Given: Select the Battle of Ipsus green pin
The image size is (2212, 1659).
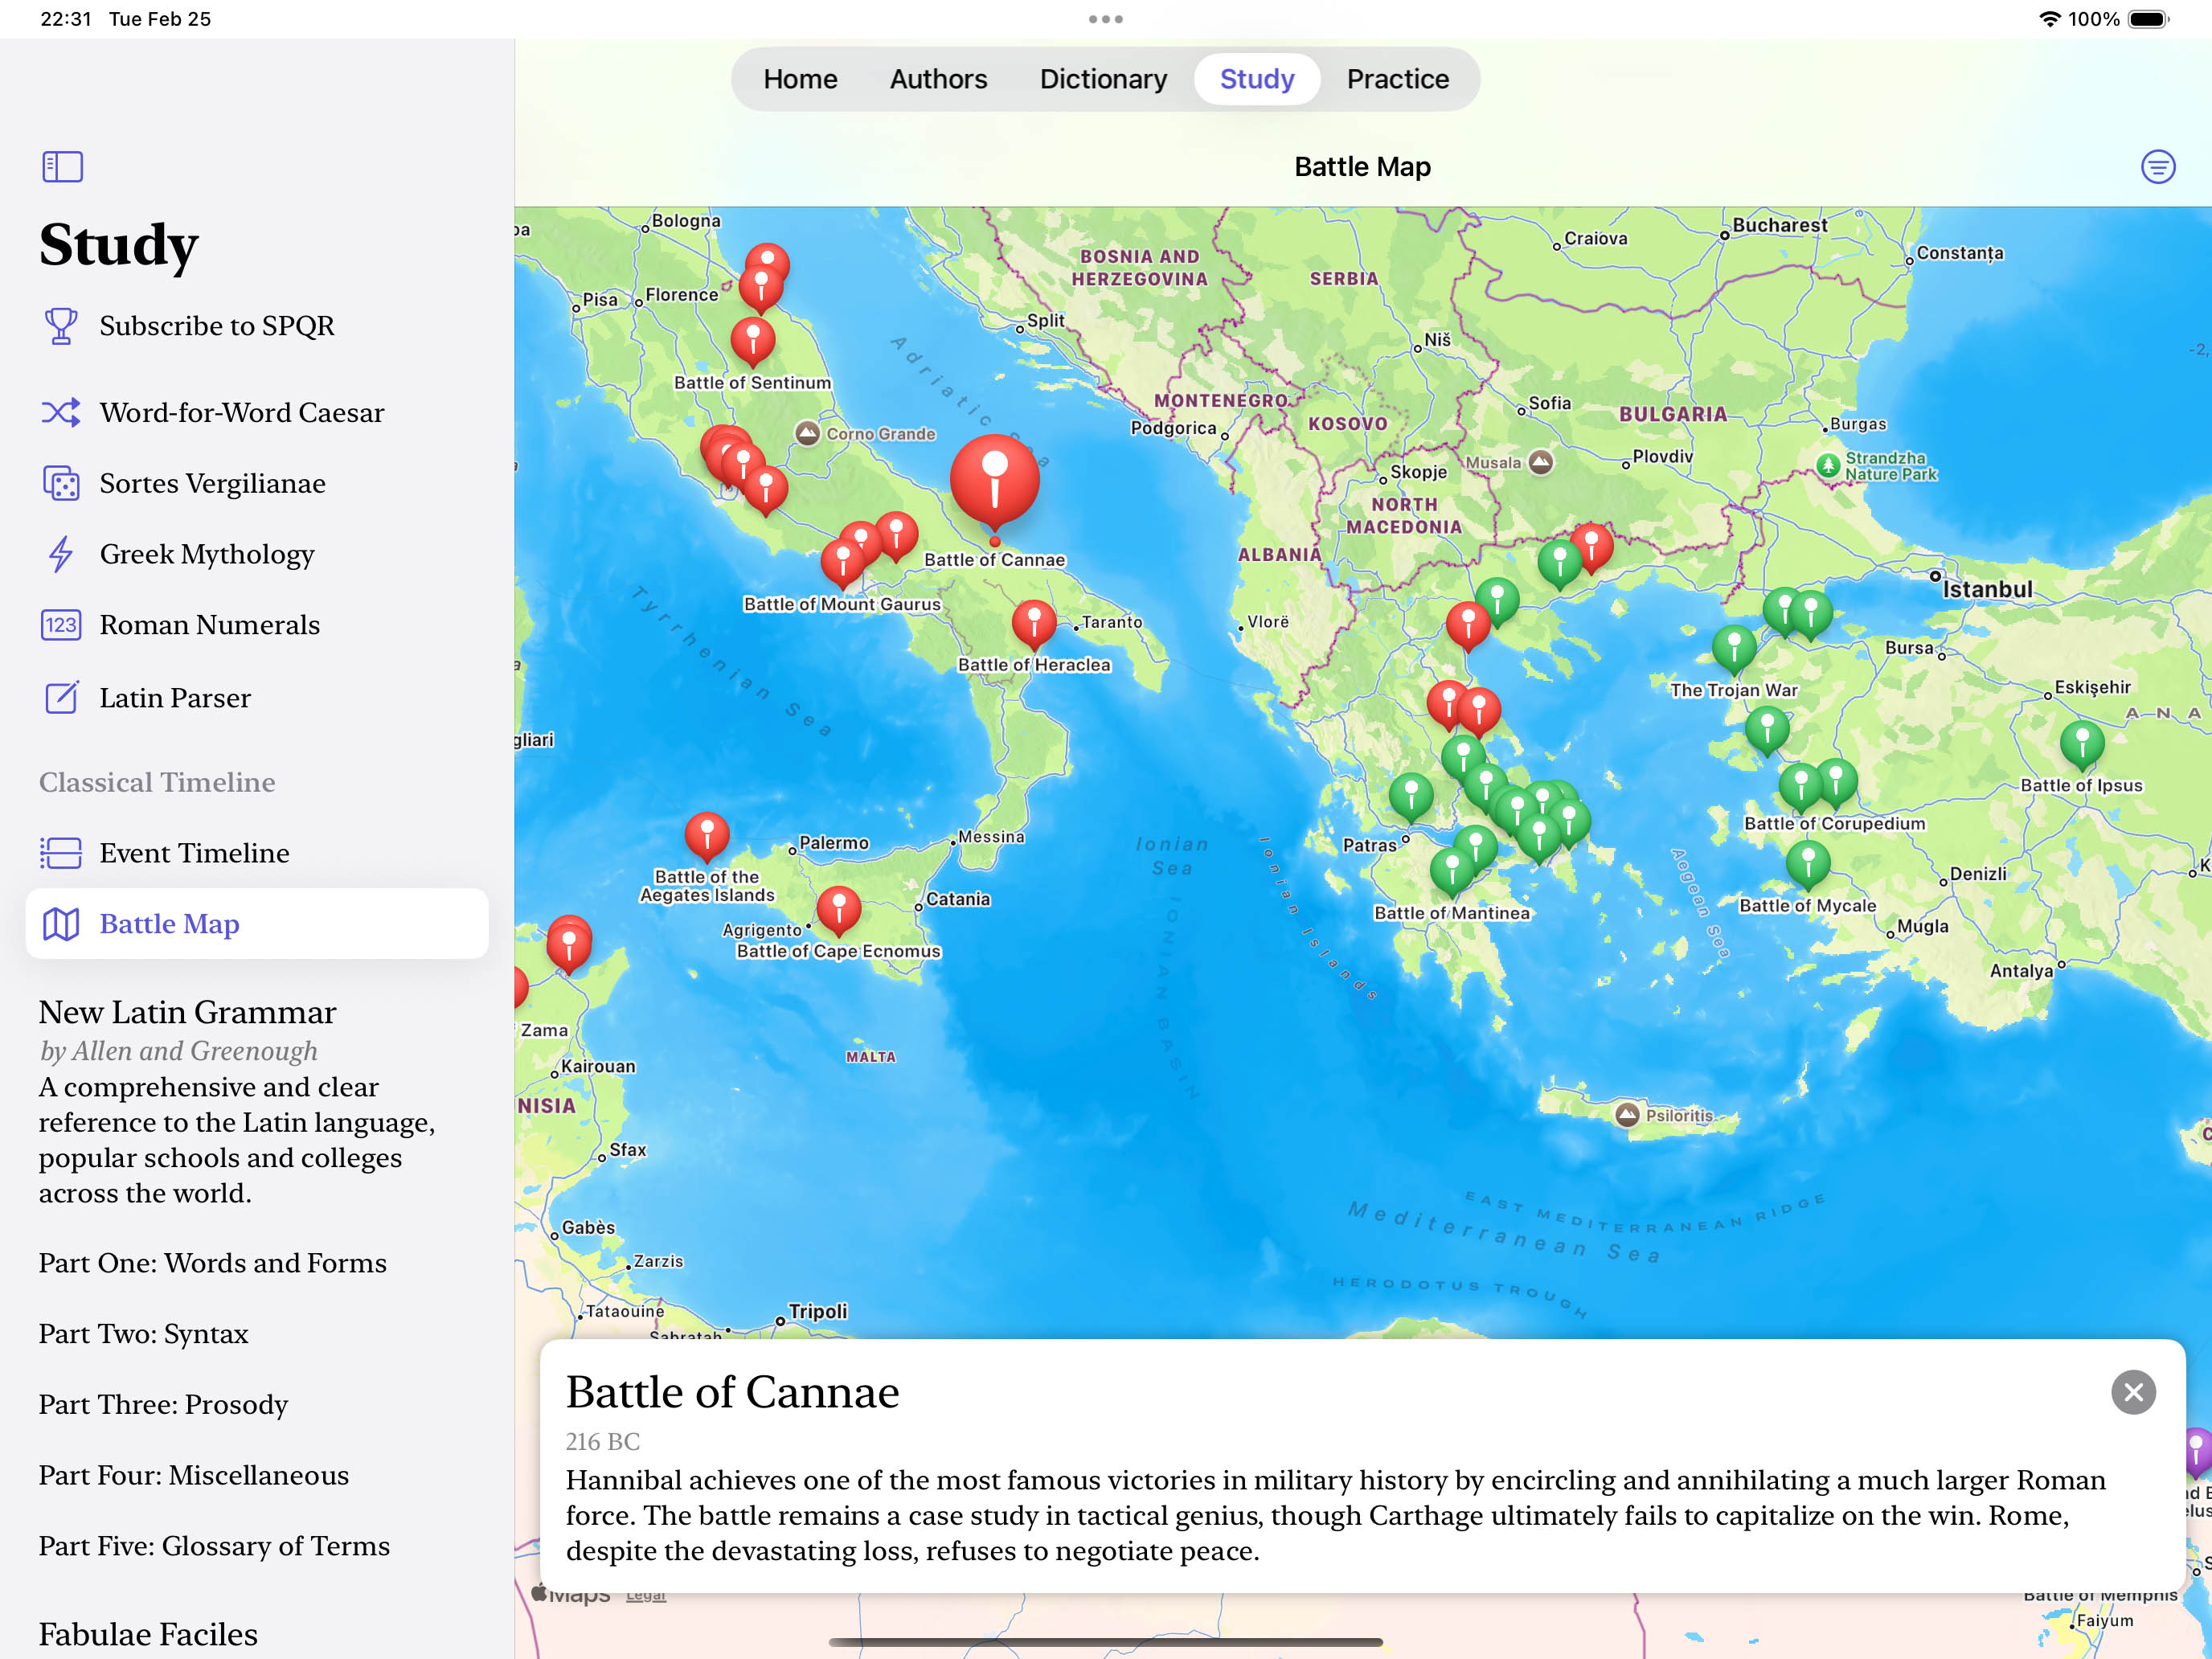Looking at the screenshot, I should [x=2082, y=745].
